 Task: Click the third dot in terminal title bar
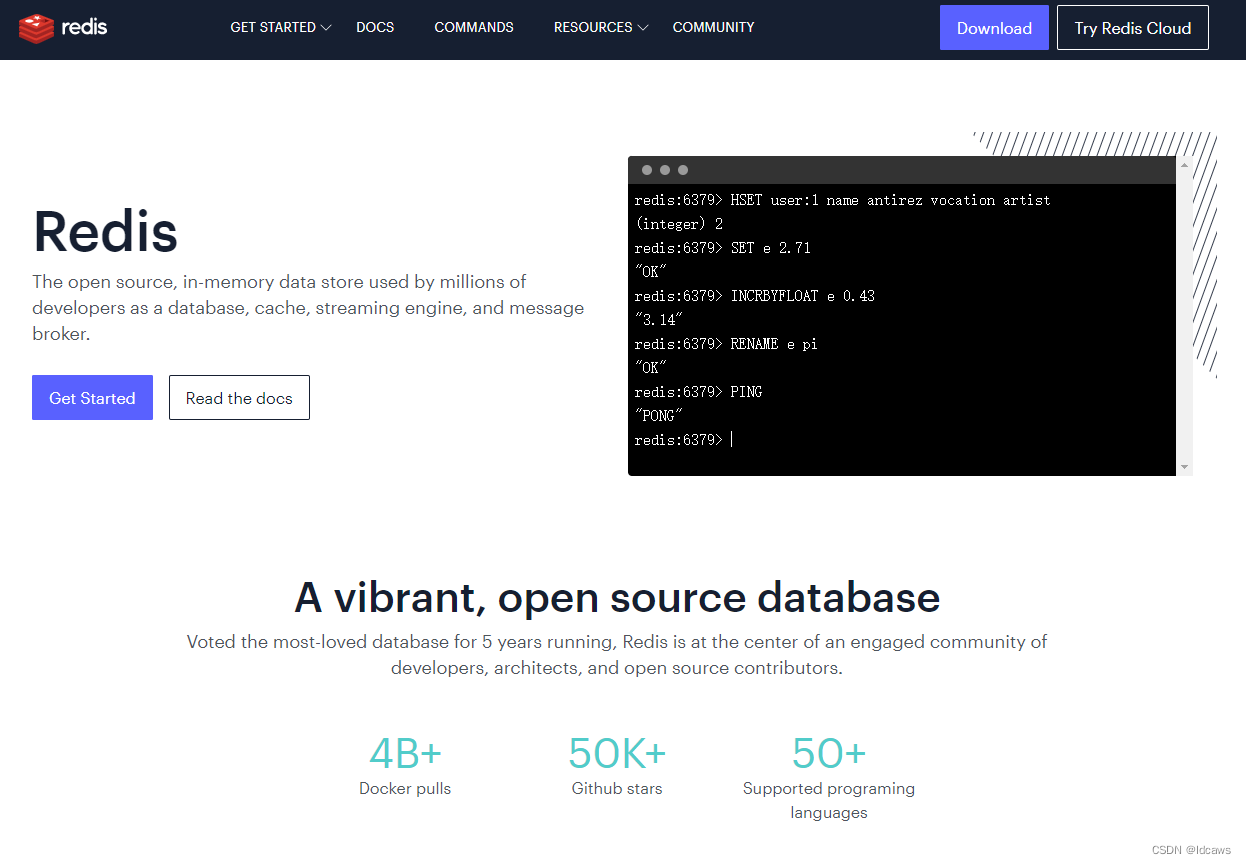click(683, 170)
